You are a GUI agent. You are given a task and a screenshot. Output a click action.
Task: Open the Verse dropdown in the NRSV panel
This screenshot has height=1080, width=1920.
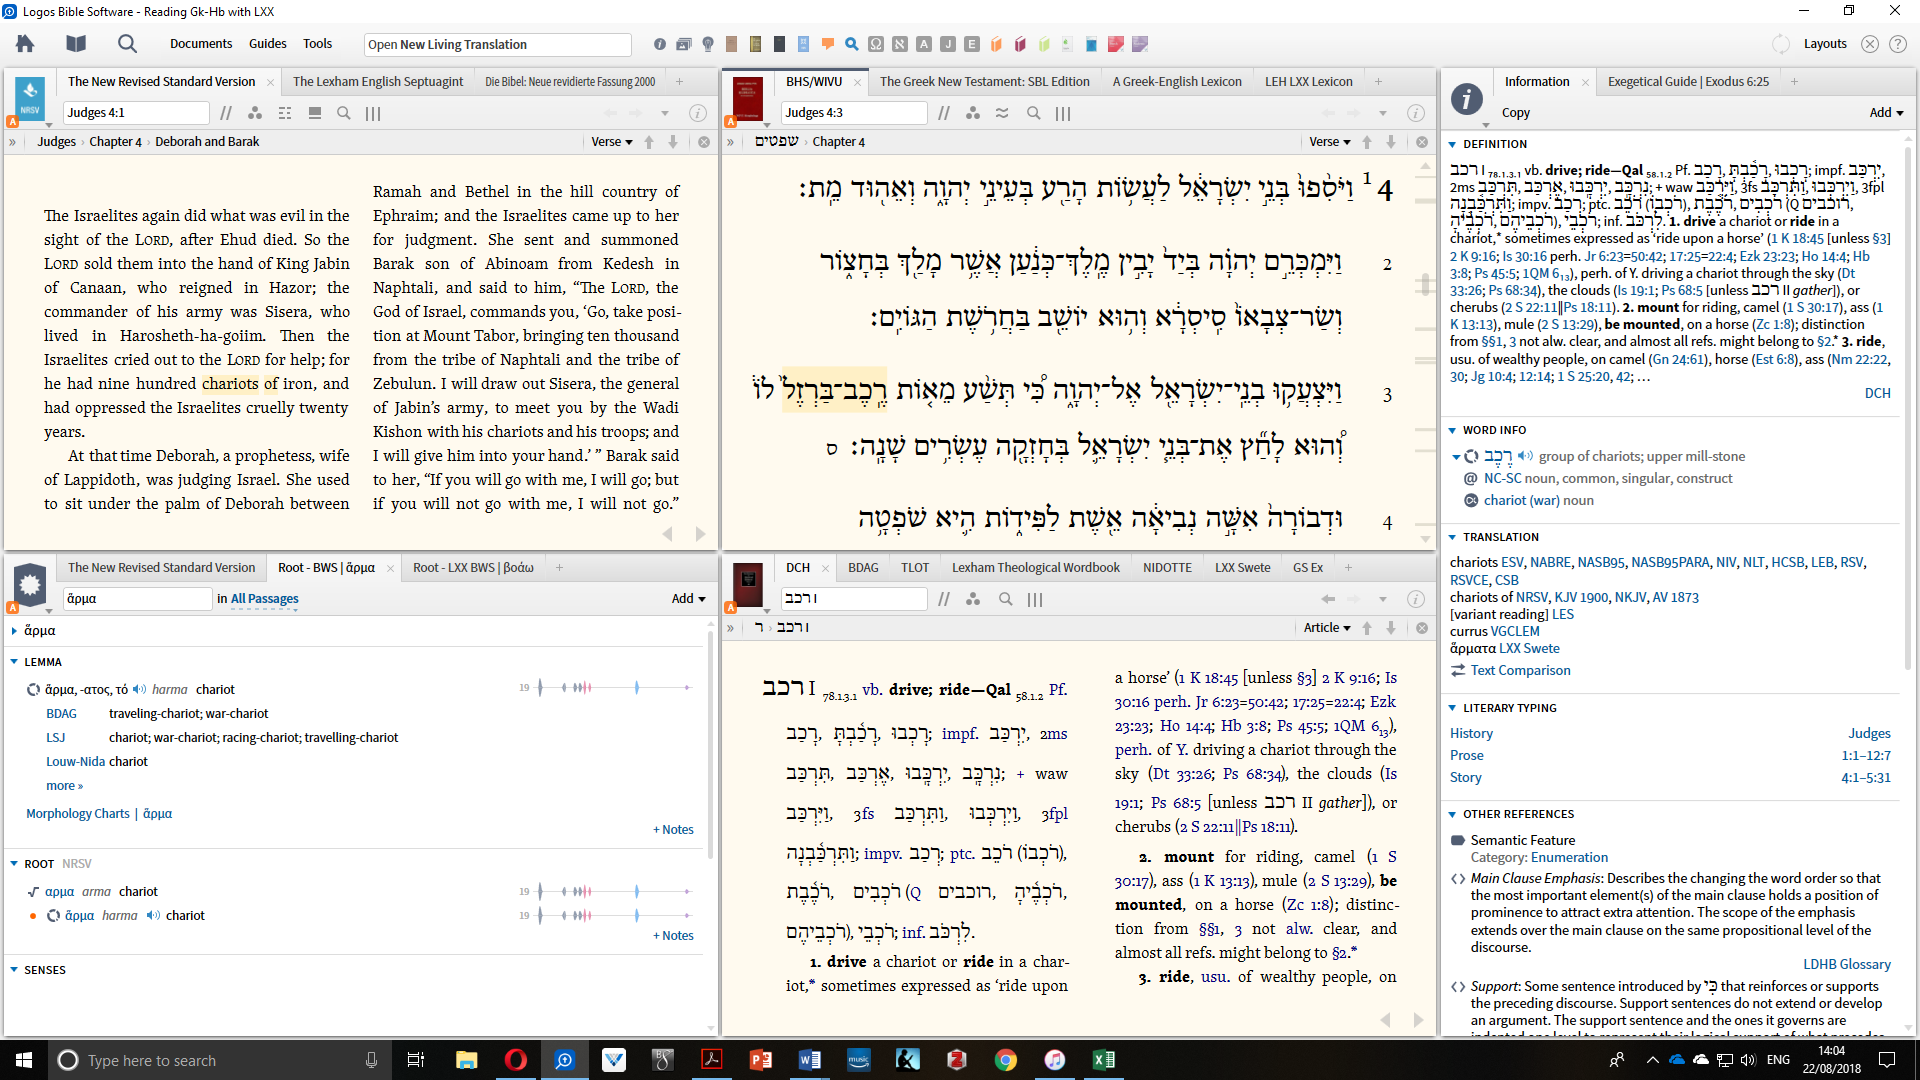(611, 142)
